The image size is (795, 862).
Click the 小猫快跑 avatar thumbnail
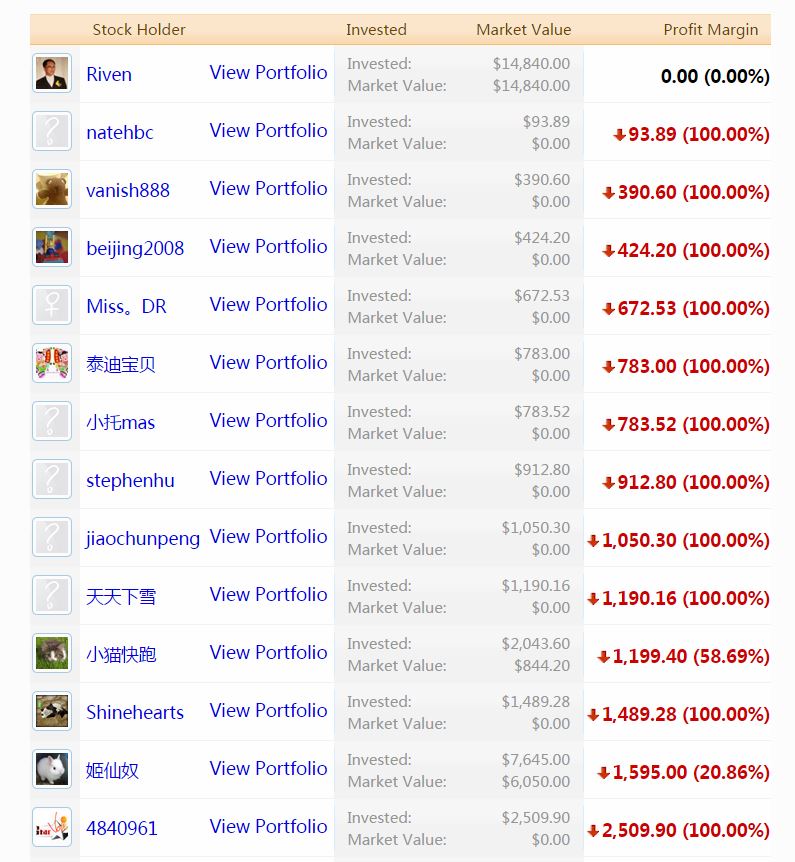pyautogui.click(x=52, y=654)
